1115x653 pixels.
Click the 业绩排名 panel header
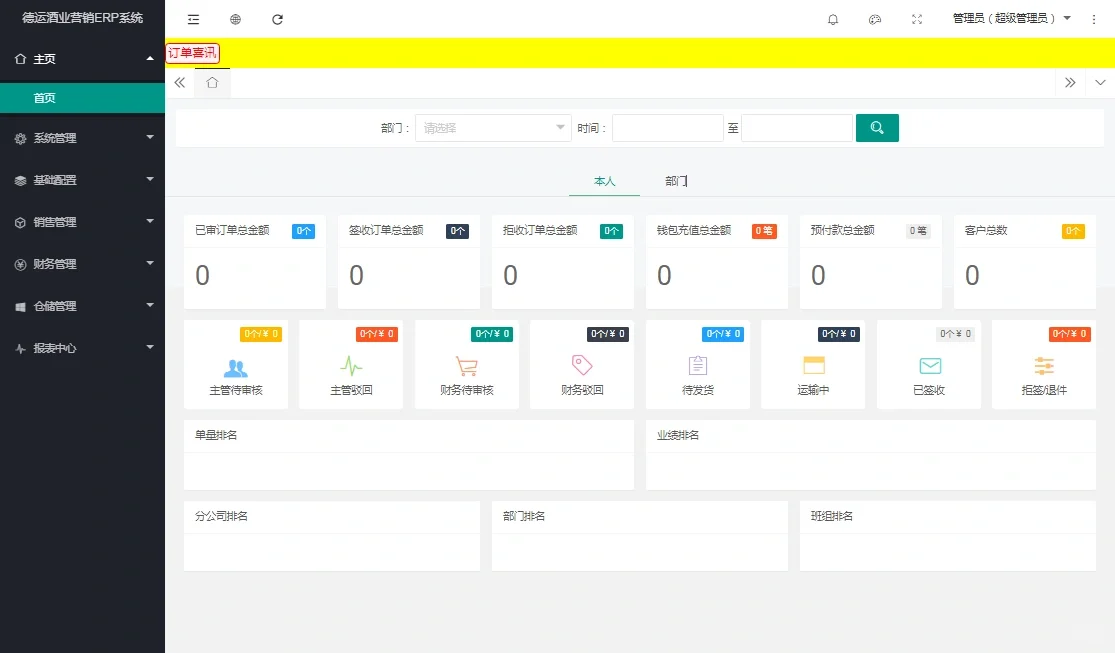[x=870, y=435]
